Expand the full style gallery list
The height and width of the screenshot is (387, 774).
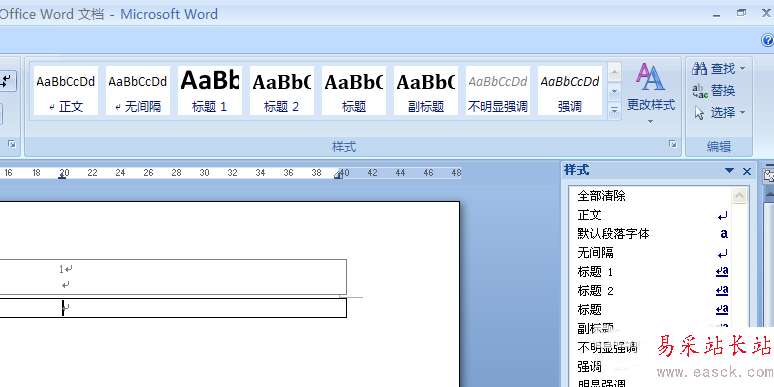point(614,111)
